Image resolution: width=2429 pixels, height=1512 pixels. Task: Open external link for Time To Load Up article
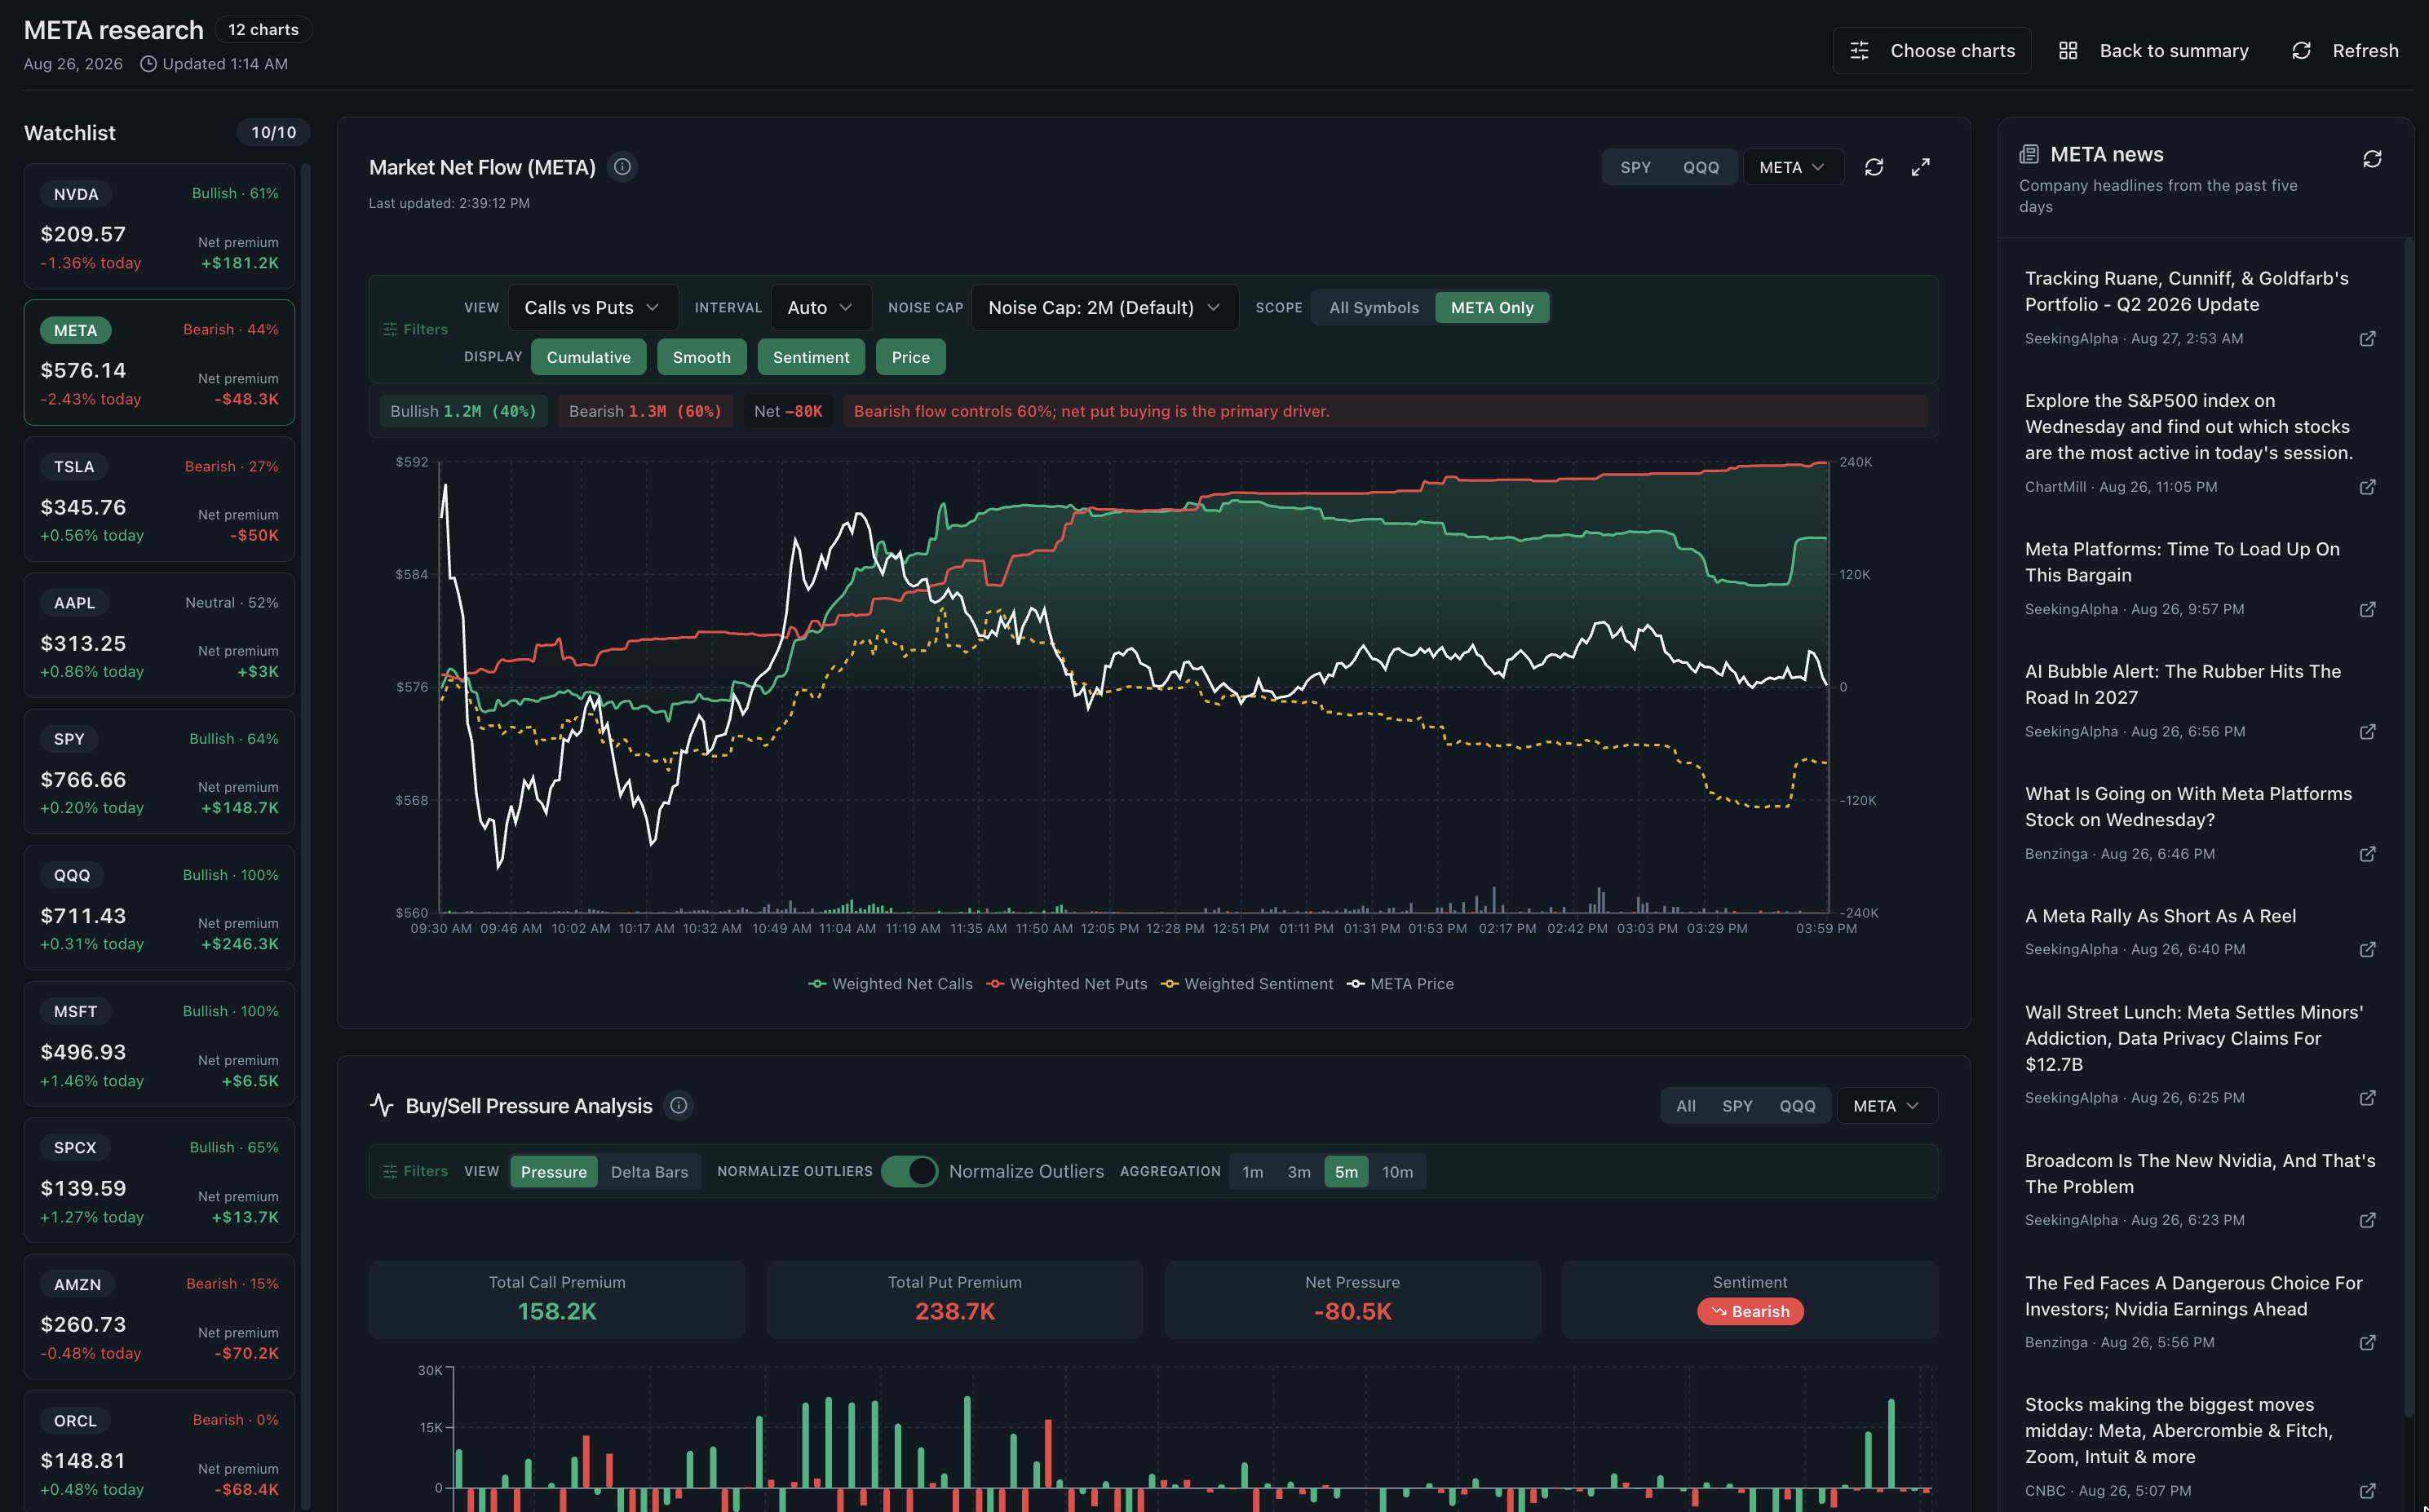point(2367,609)
